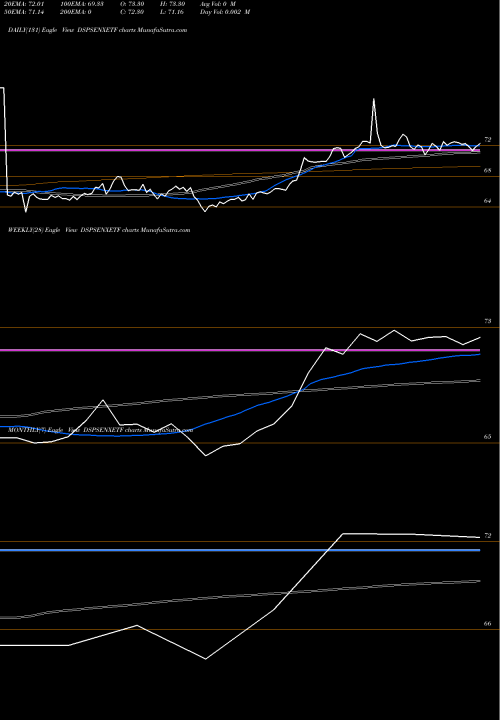Click the WEEKLY(28) Eagle View chart title
500x720 pixels.
pyautogui.click(x=99, y=230)
